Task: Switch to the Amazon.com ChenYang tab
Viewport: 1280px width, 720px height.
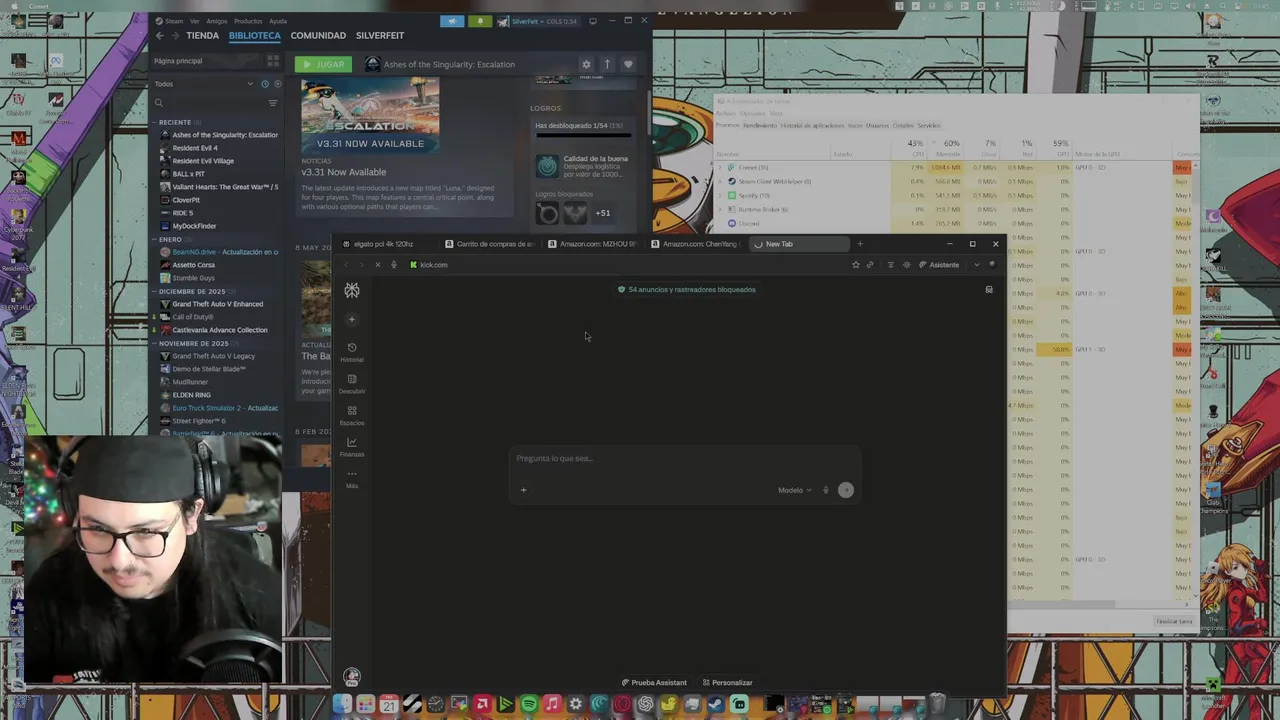Action: tap(696, 244)
